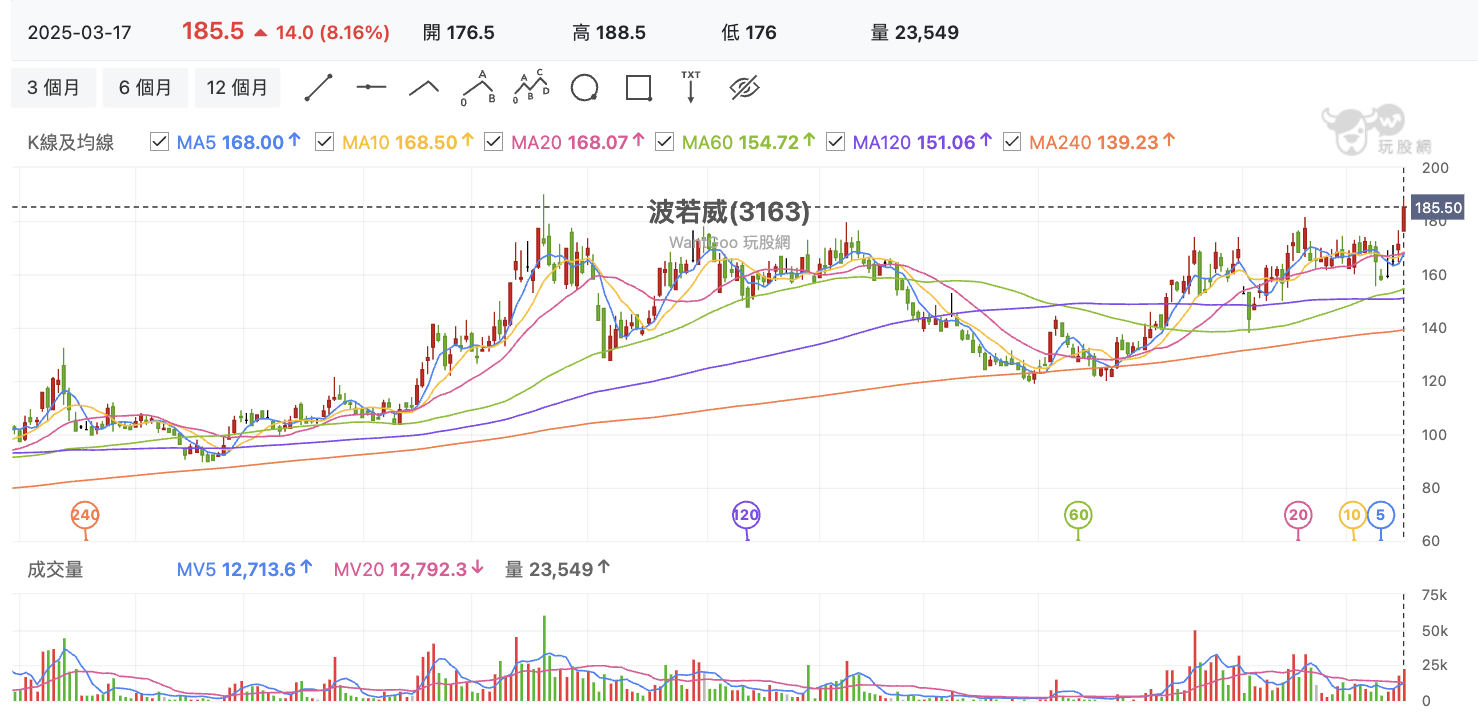Select the horizontal line drawing tool
This screenshot has width=1478, height=714.
pyautogui.click(x=371, y=87)
